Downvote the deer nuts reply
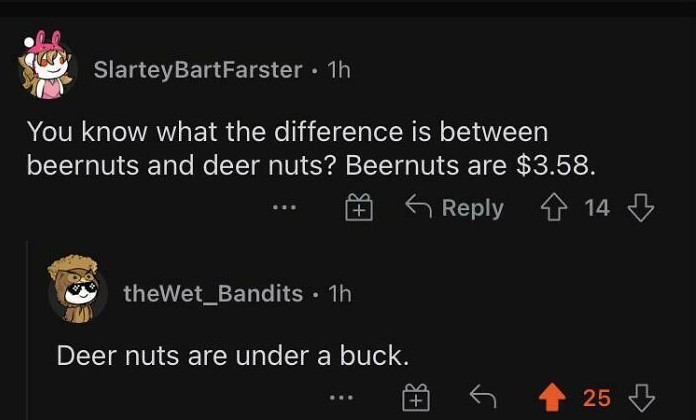696x420 pixels. click(639, 397)
